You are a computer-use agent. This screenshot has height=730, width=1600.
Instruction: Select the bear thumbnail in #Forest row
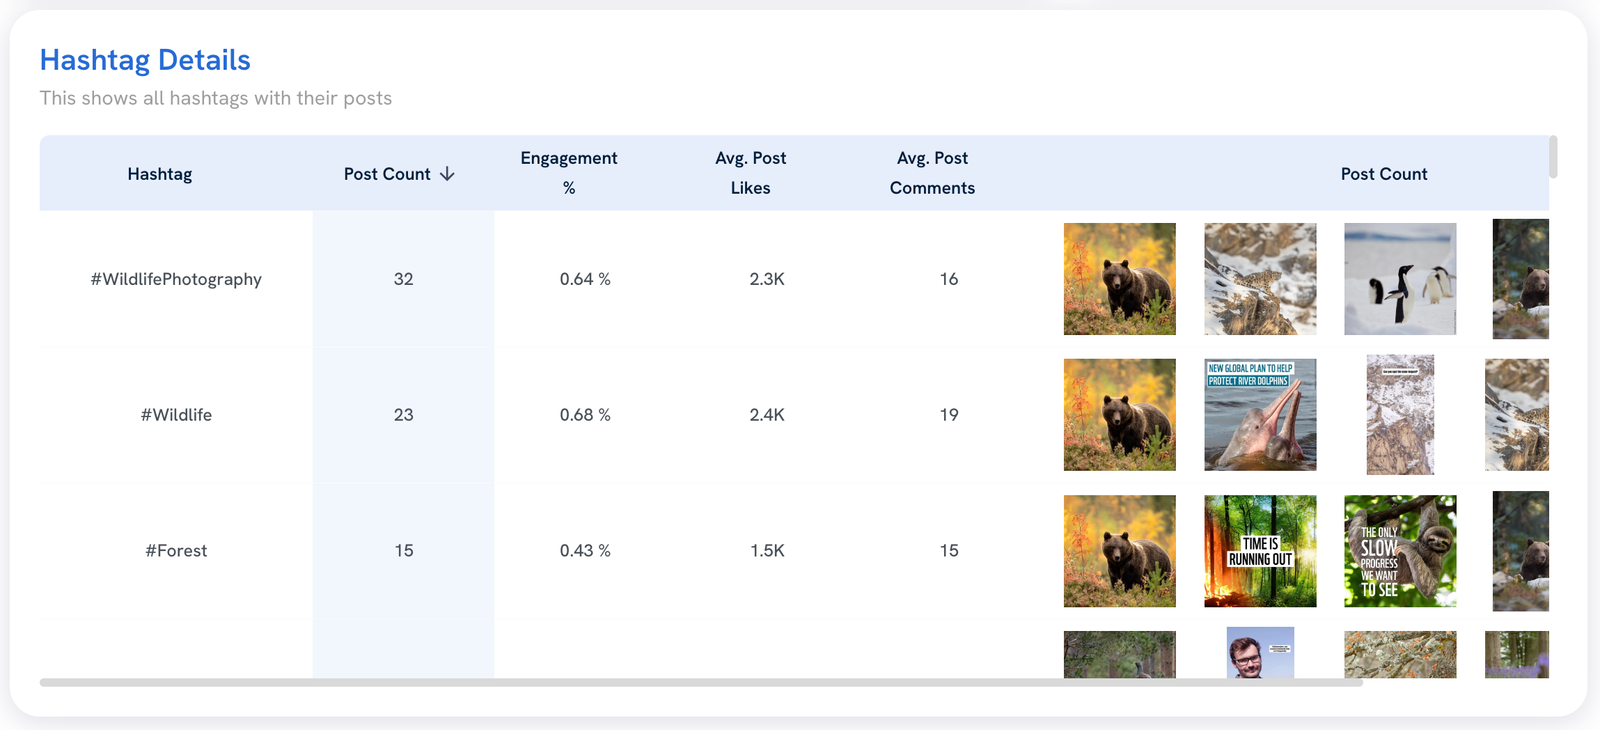coord(1119,551)
